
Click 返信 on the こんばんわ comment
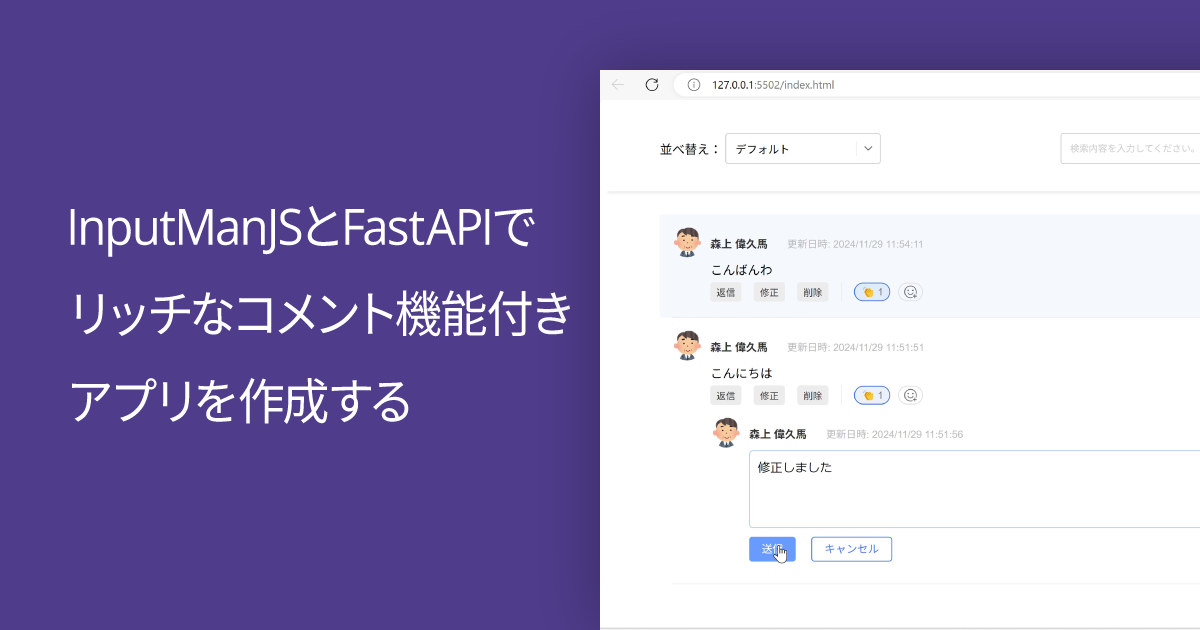(x=726, y=291)
